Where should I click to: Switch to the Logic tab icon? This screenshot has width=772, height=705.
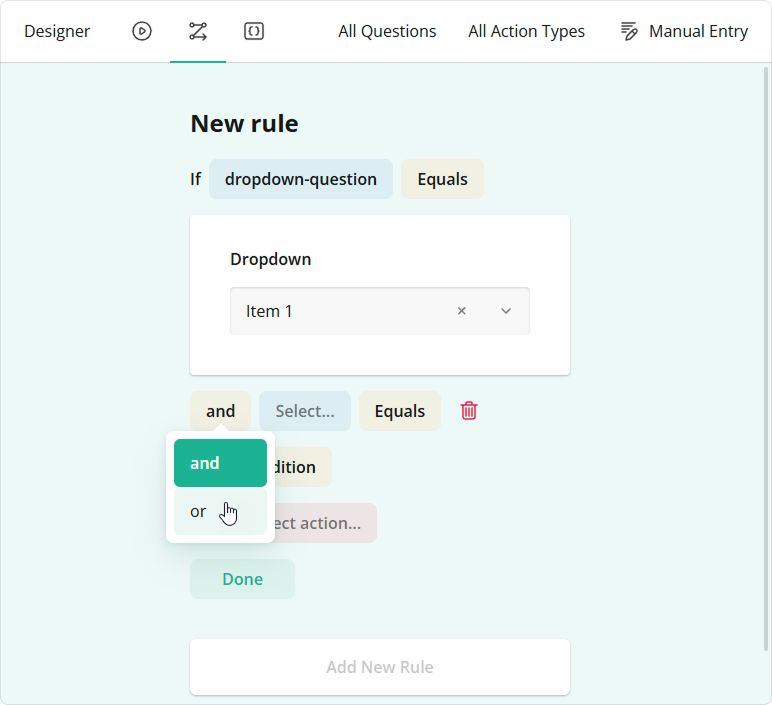click(x=198, y=31)
